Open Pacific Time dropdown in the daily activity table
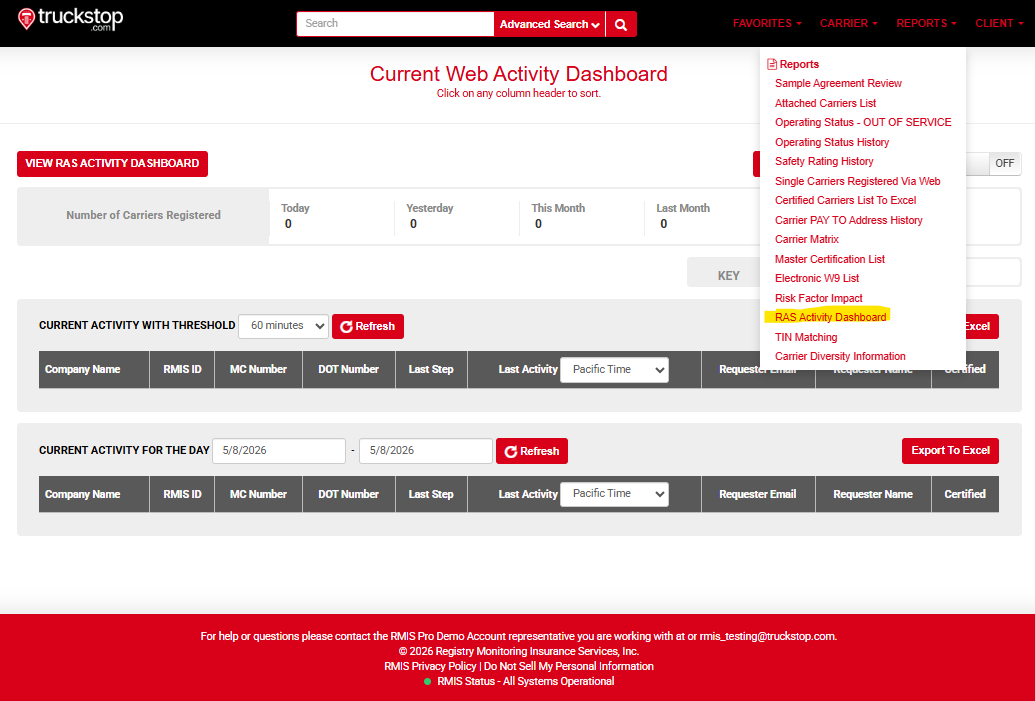The width and height of the screenshot is (1035, 701). [x=614, y=494]
